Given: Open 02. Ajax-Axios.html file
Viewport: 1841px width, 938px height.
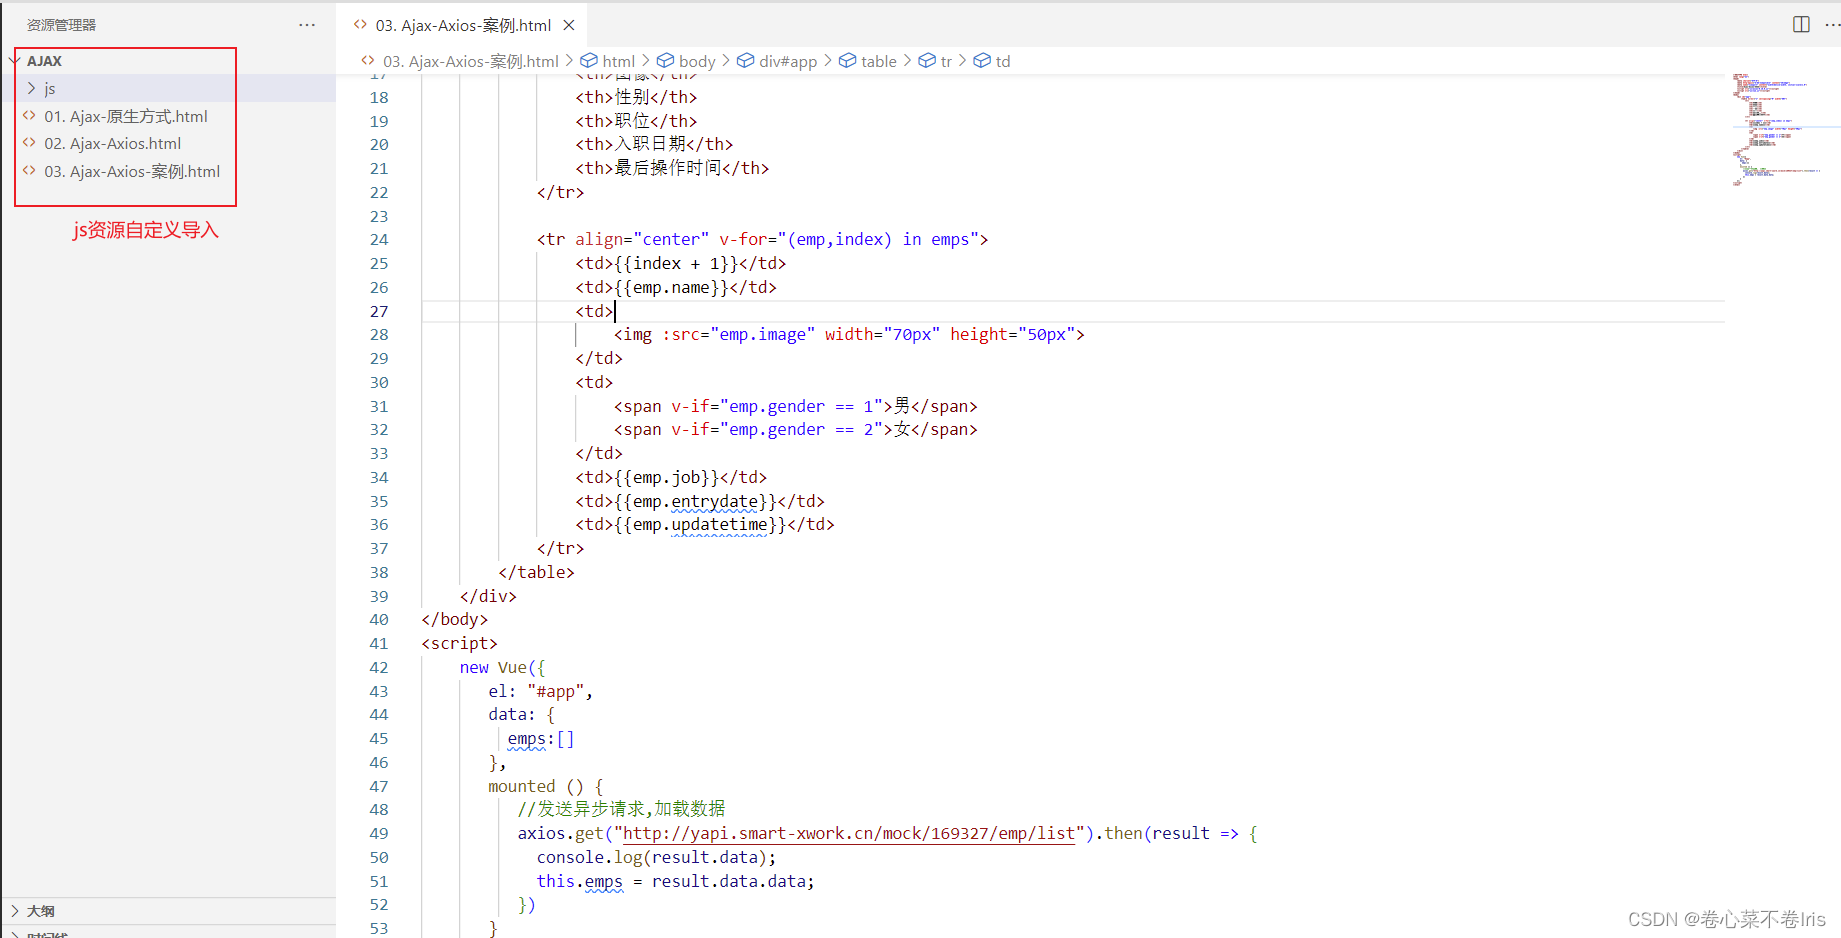Looking at the screenshot, I should pyautogui.click(x=113, y=143).
